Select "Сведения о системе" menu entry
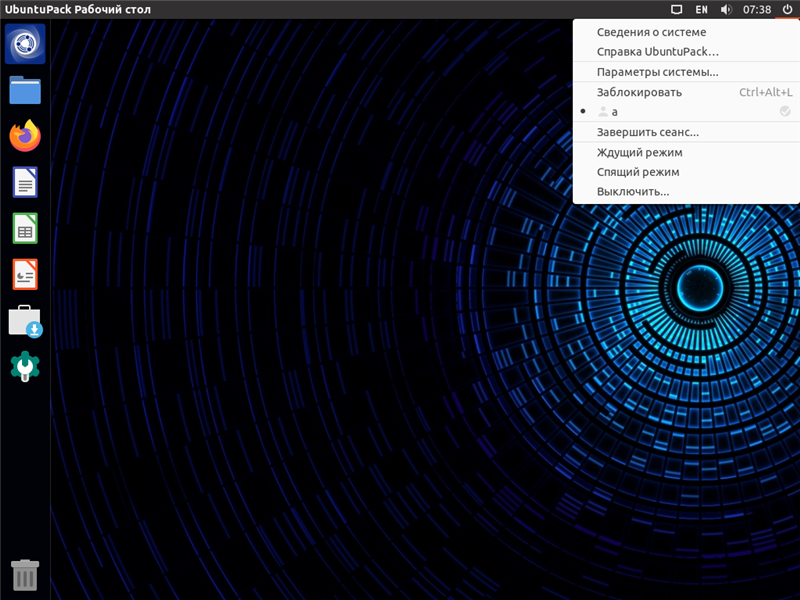 click(686, 32)
